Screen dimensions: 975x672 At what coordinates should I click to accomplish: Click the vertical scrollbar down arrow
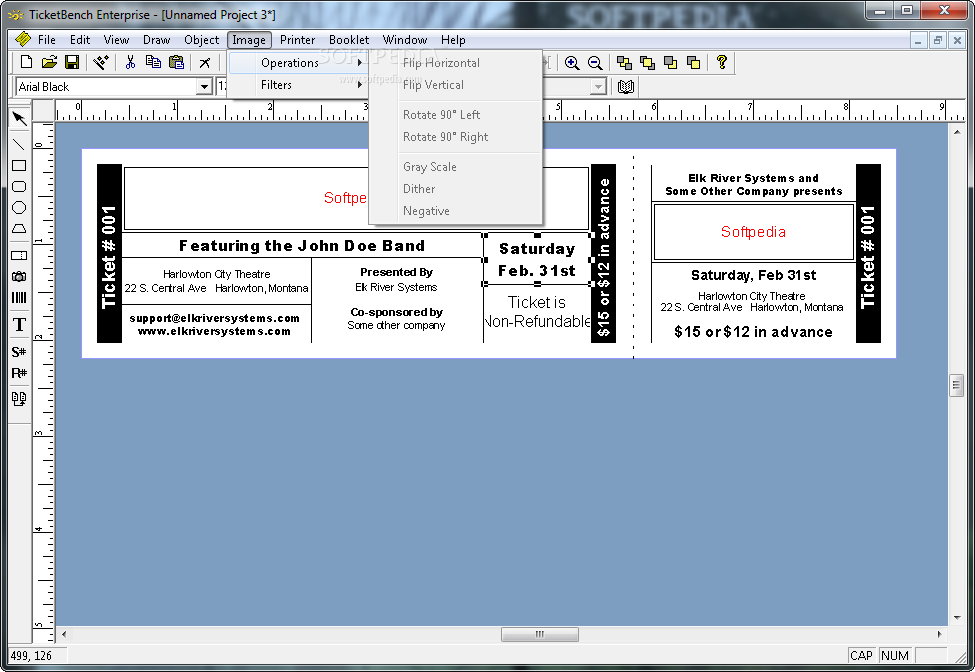point(957,618)
